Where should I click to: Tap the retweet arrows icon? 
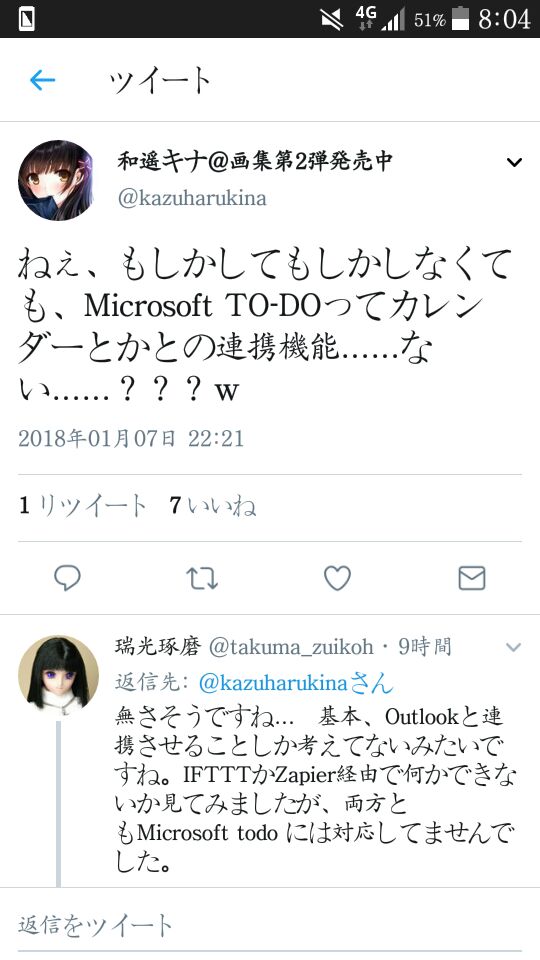(x=202, y=578)
